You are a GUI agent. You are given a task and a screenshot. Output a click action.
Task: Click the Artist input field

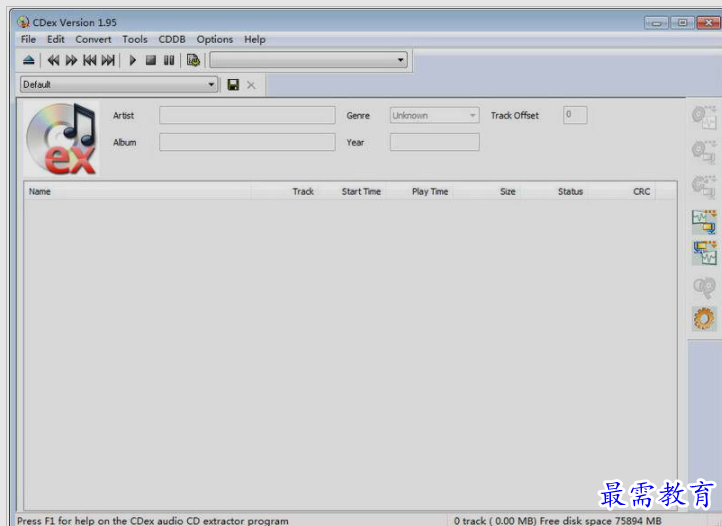(247, 115)
